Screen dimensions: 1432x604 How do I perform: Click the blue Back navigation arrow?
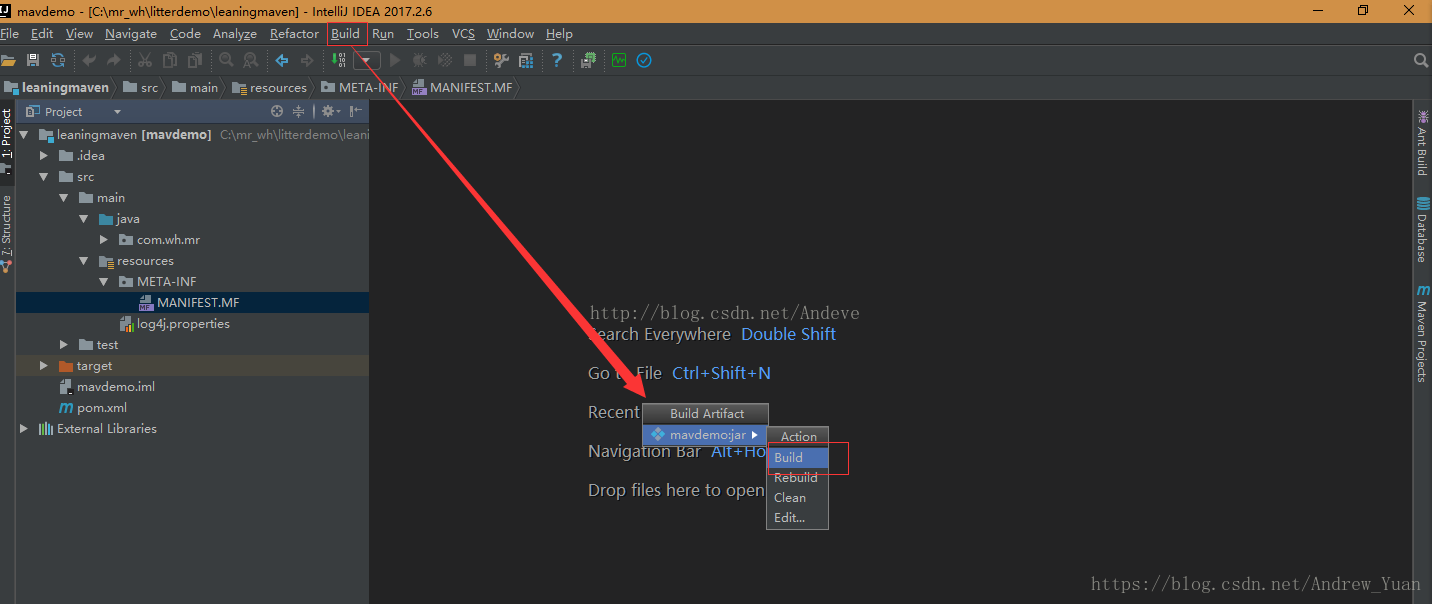point(282,60)
